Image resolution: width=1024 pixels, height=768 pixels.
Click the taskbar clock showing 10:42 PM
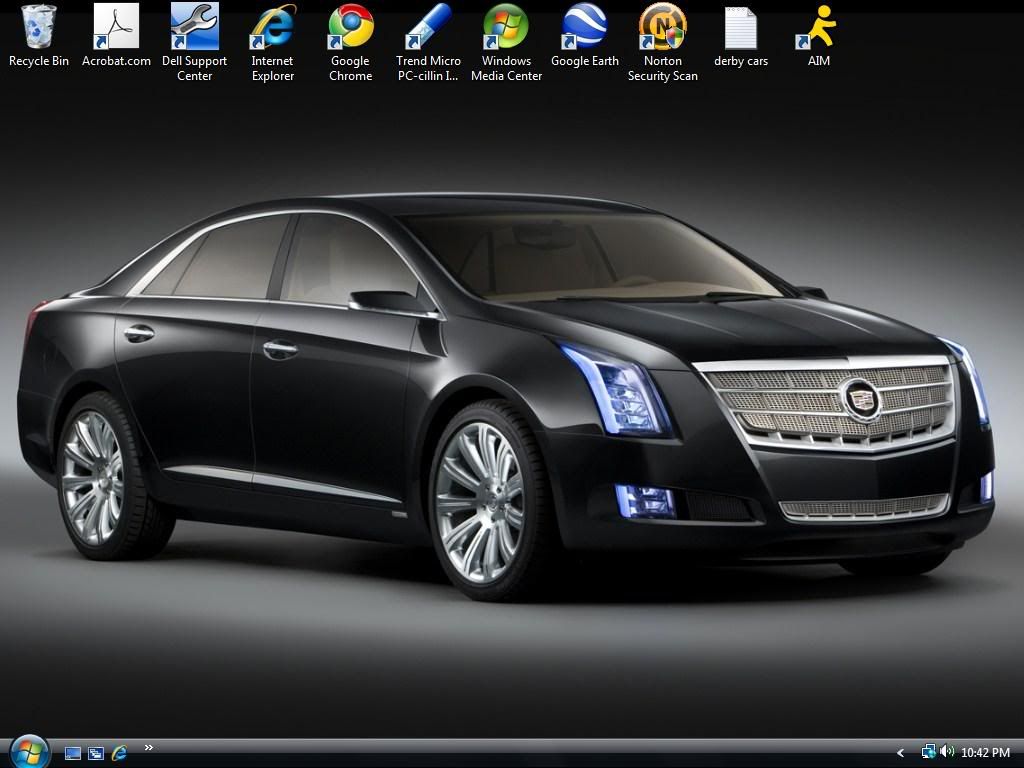985,753
